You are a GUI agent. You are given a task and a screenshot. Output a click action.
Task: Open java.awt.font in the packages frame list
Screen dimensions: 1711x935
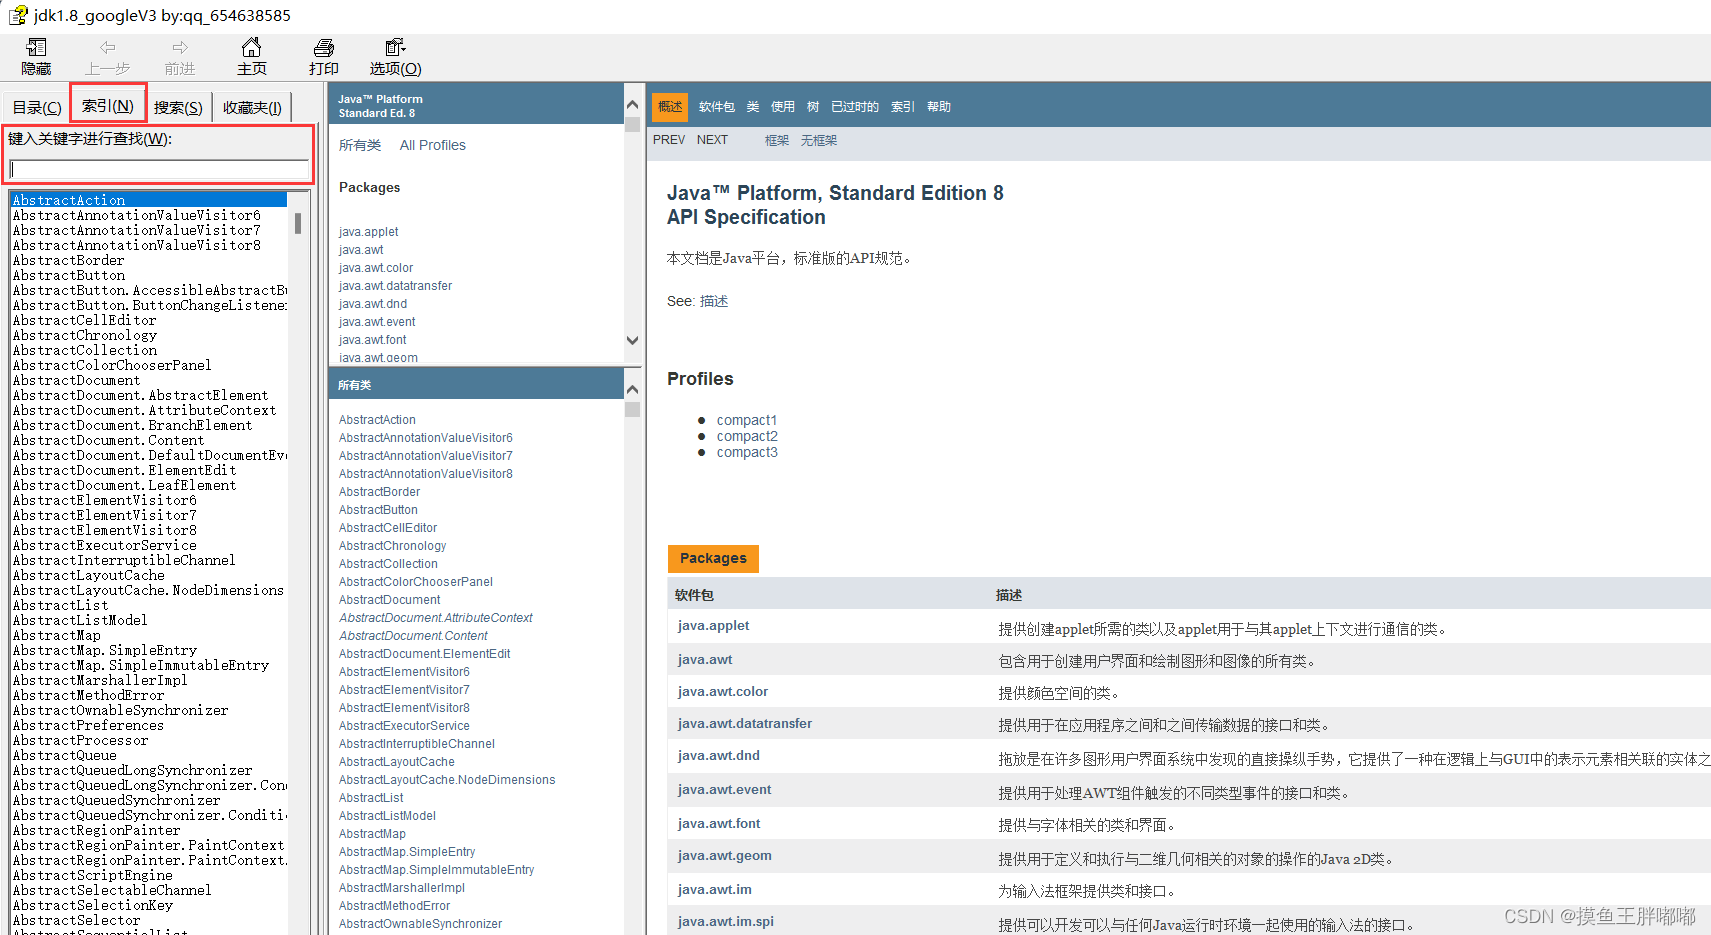(372, 340)
